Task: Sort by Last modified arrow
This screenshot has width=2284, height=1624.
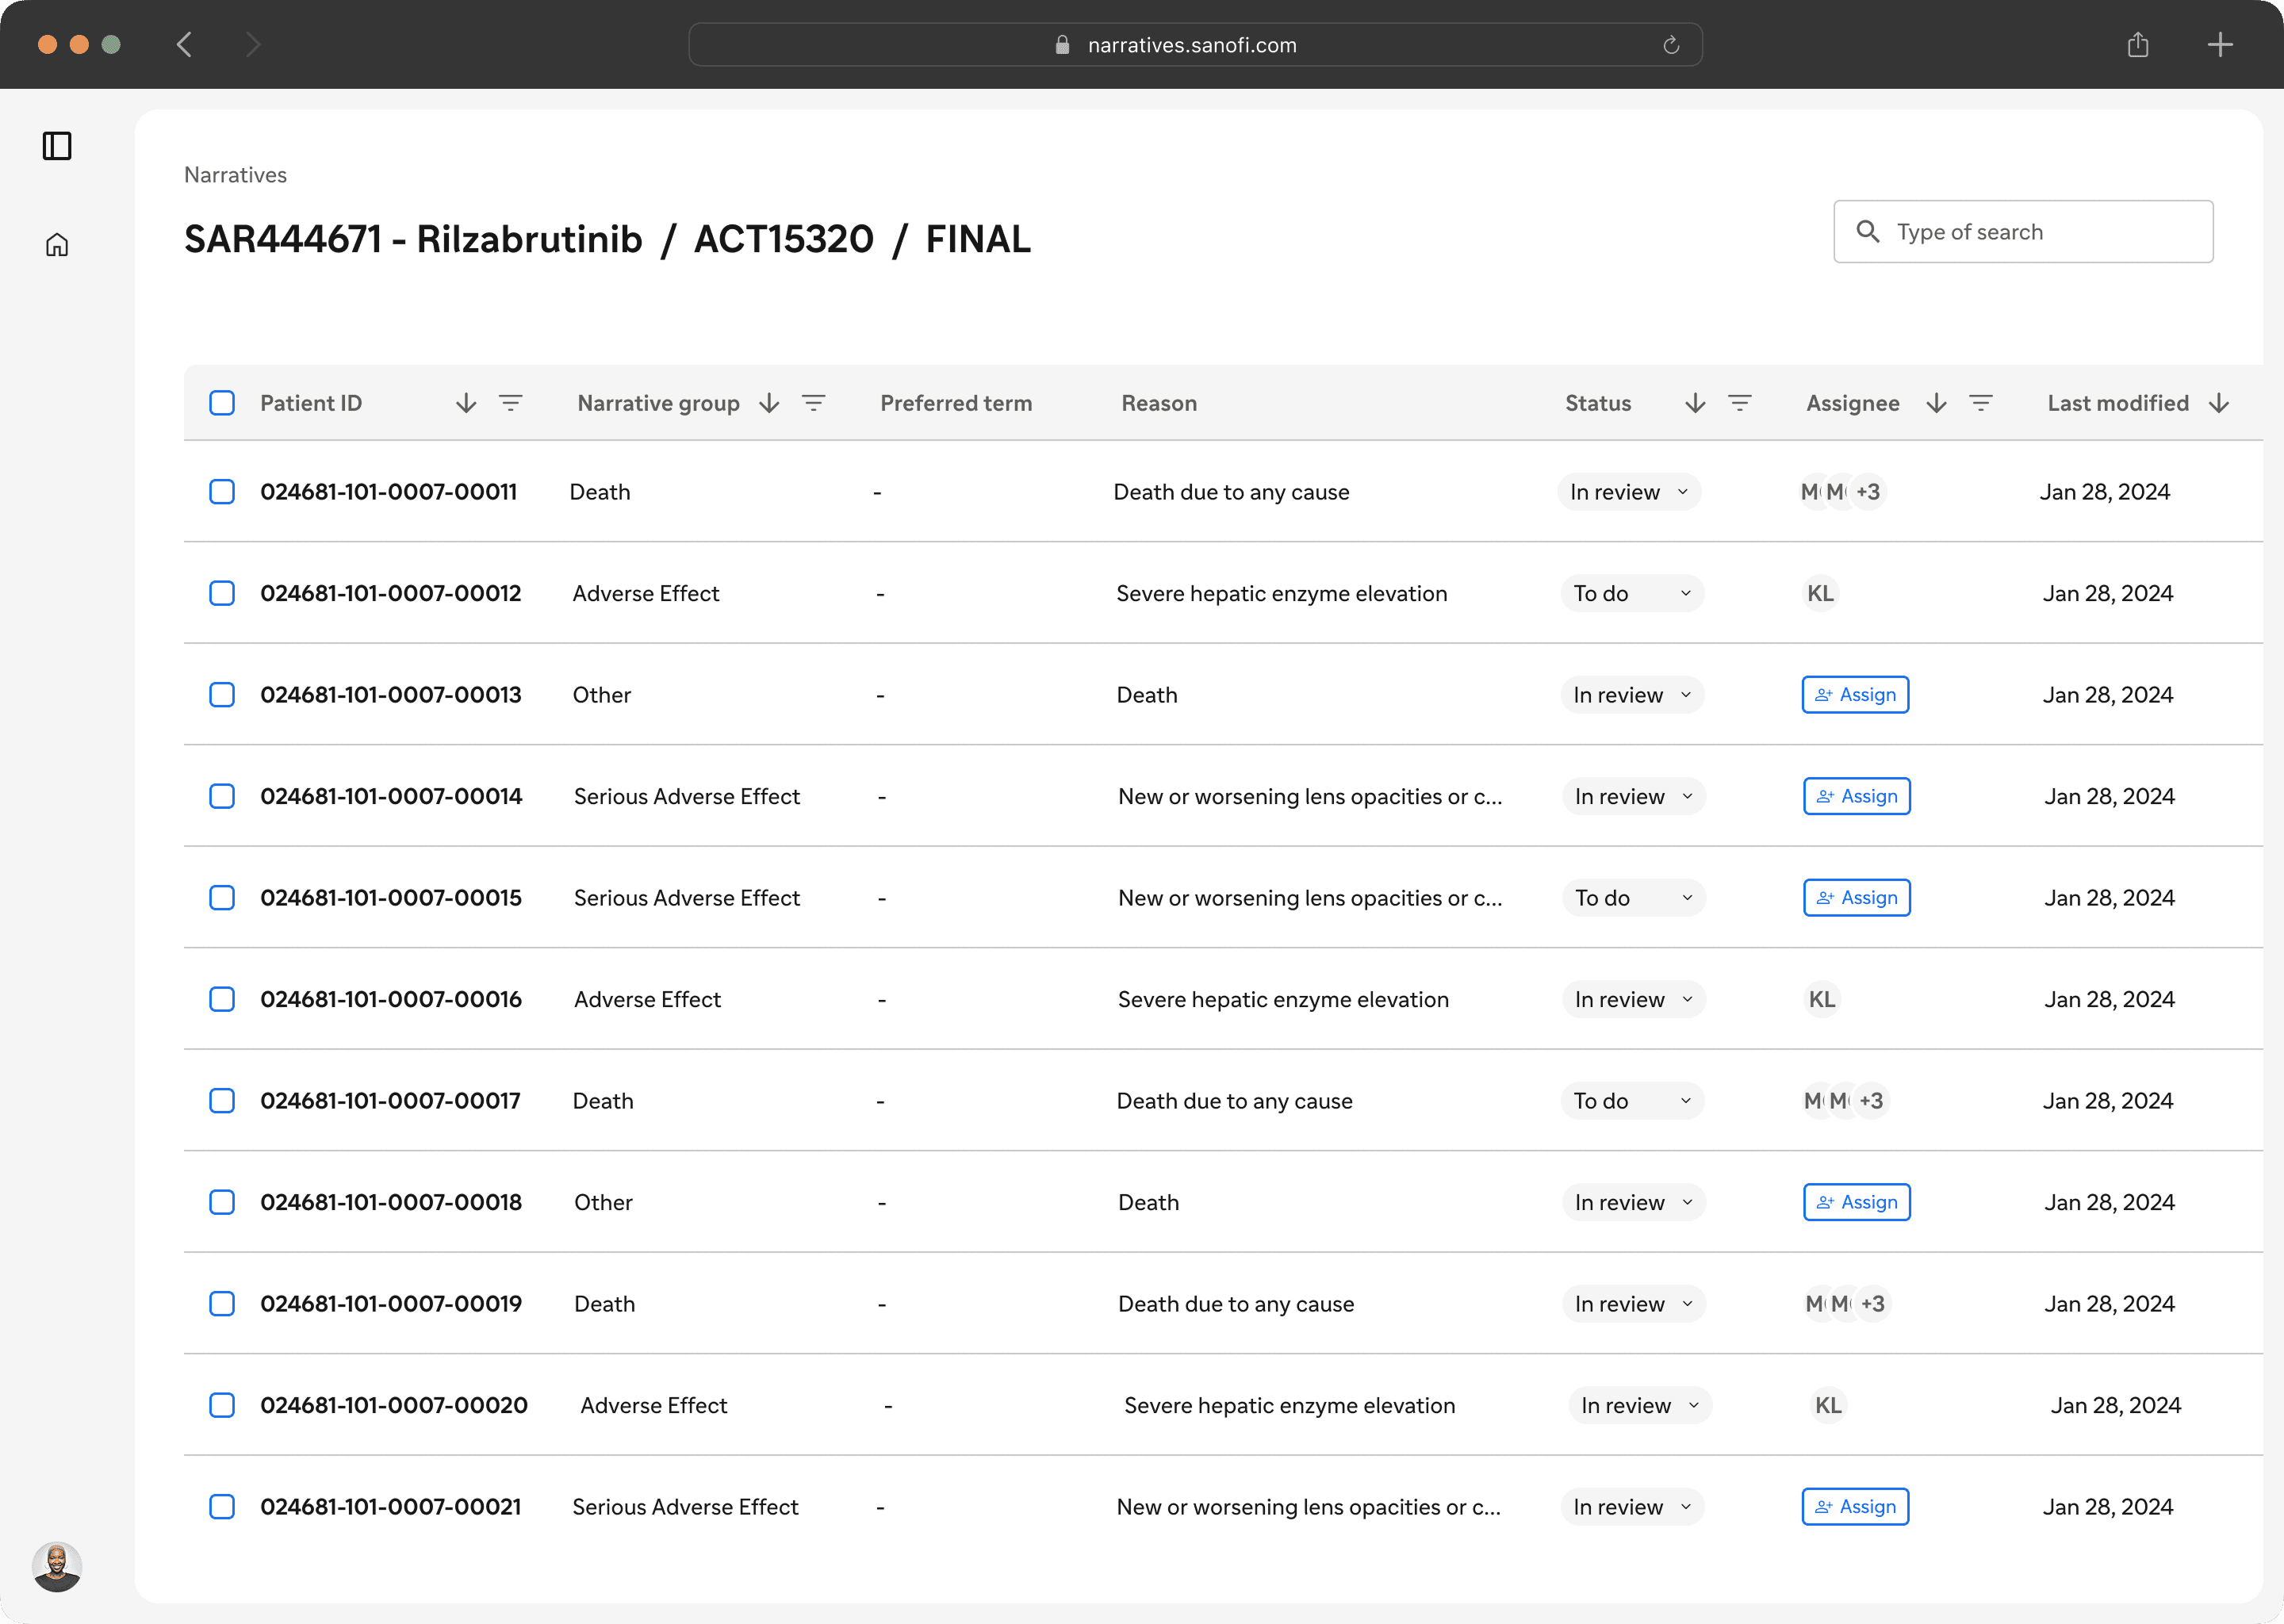Action: click(2219, 403)
